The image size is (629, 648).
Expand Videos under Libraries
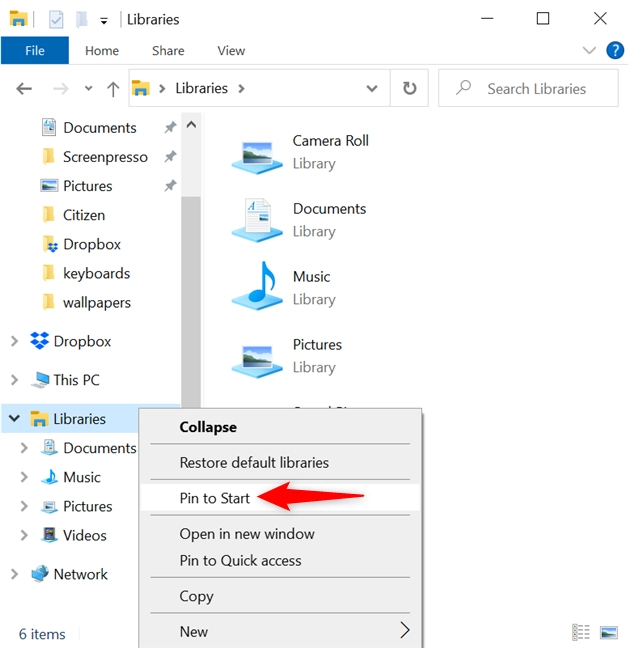click(x=24, y=535)
